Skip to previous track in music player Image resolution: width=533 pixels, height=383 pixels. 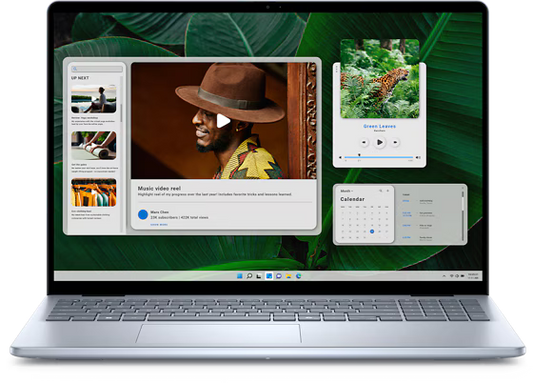tap(364, 142)
